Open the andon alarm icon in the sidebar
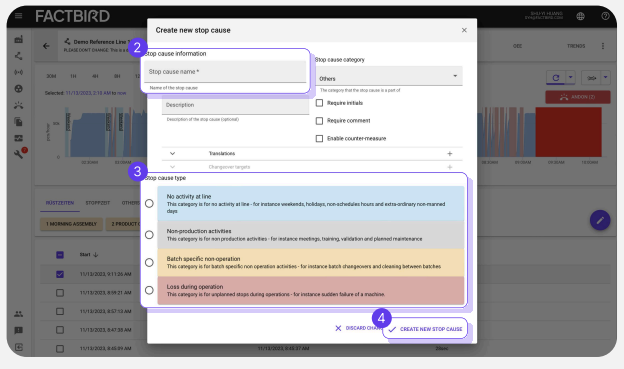624x369 pixels. 18,105
